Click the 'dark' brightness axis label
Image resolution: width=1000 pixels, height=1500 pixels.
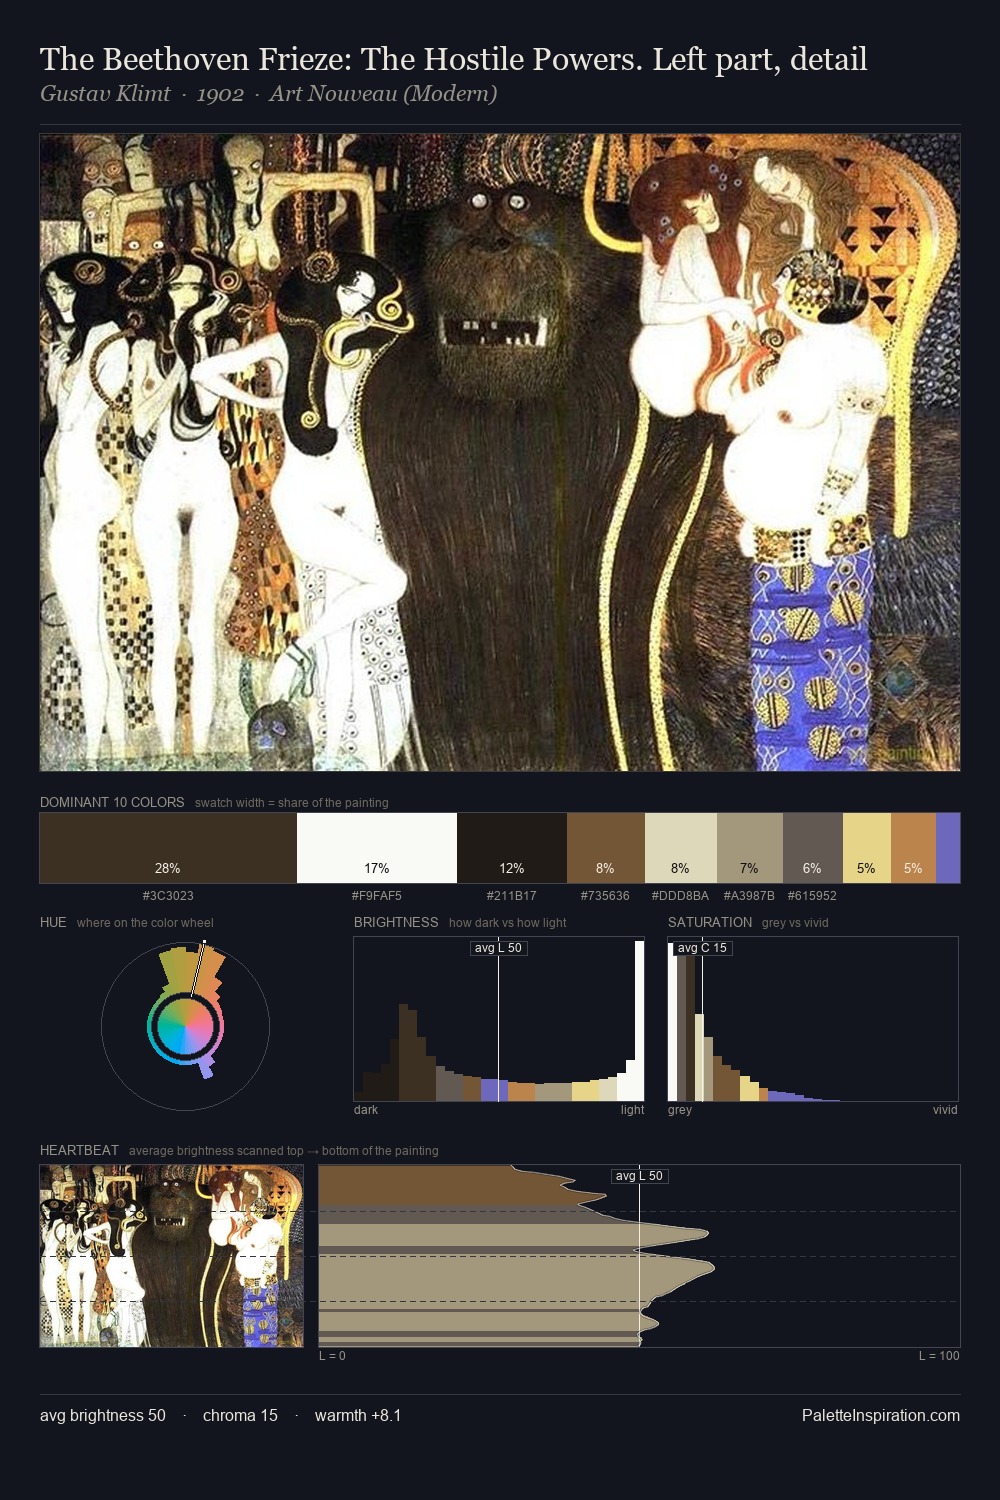(366, 1110)
